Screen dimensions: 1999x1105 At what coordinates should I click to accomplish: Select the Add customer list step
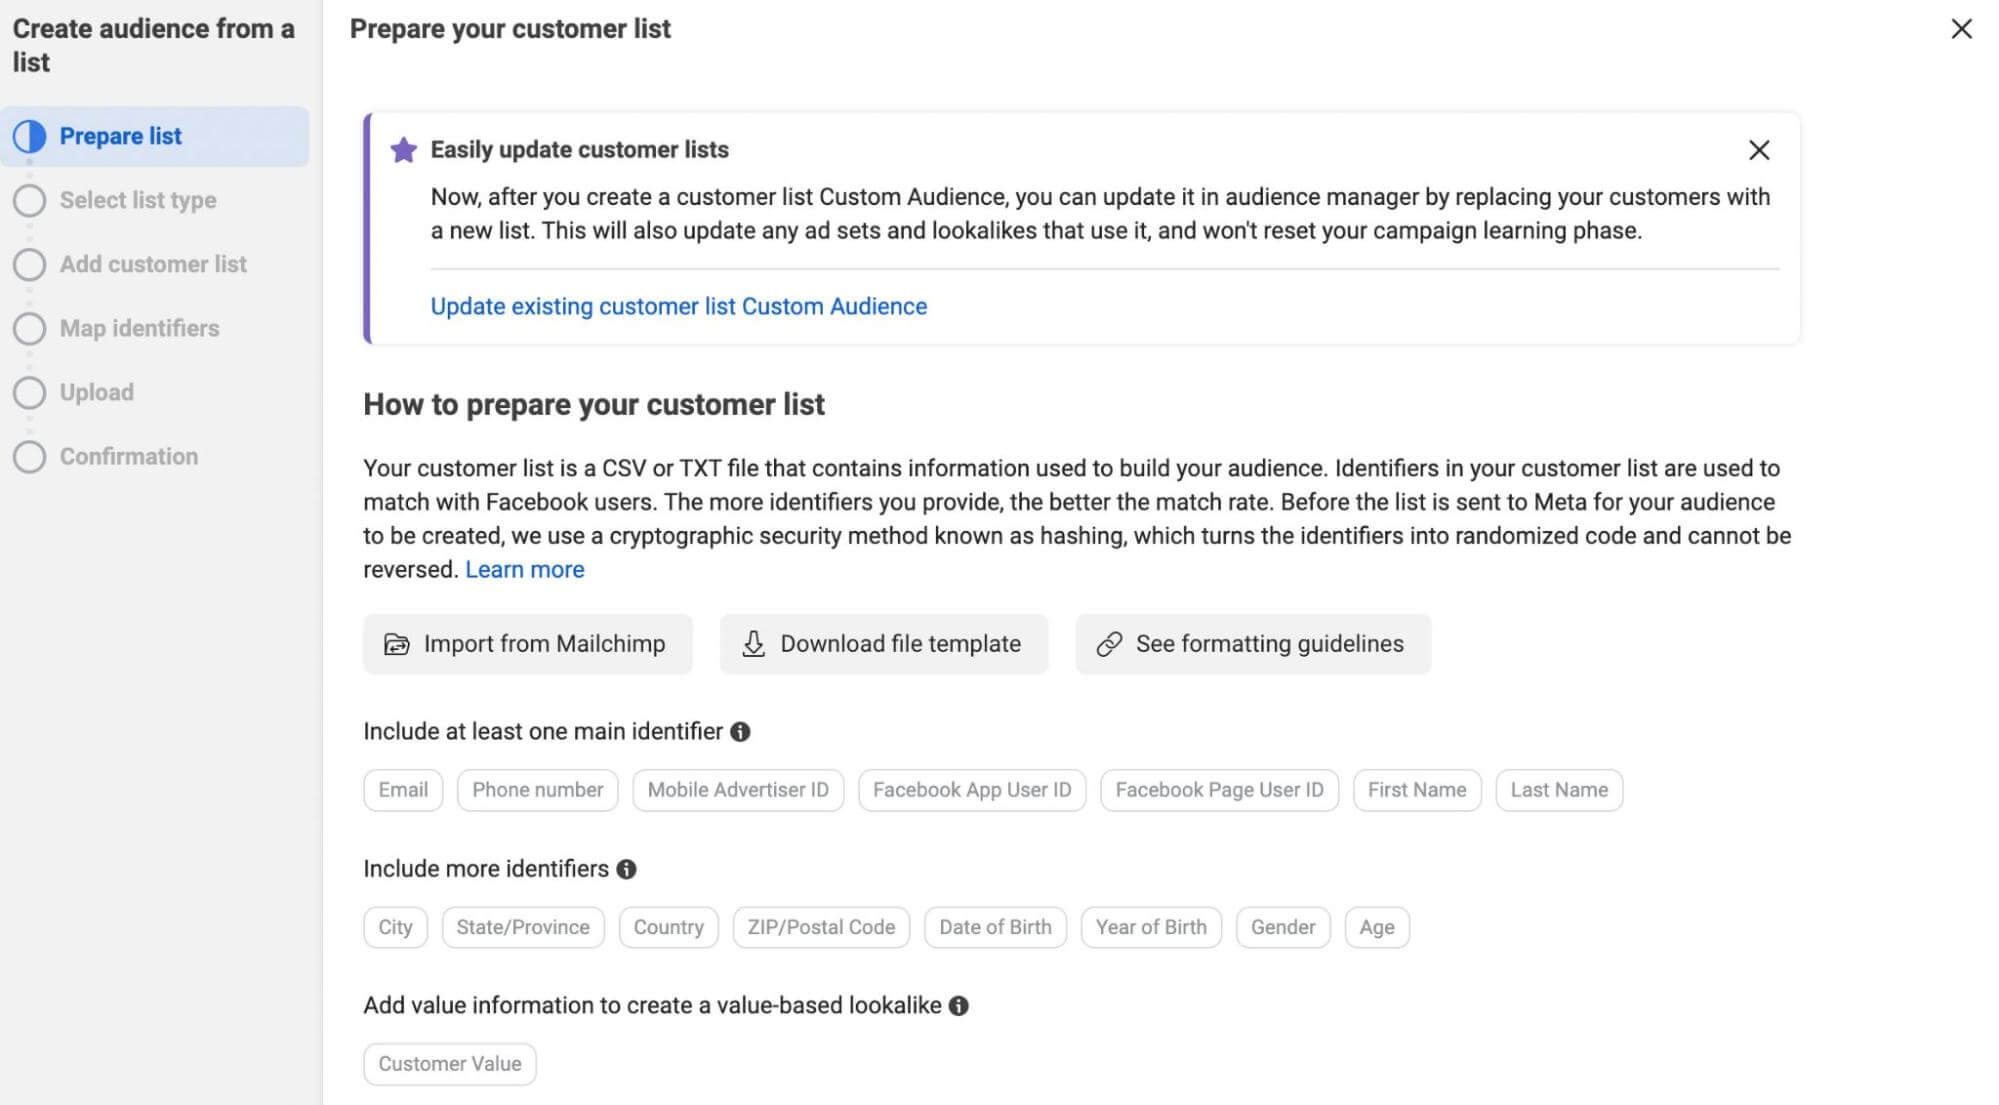click(152, 264)
